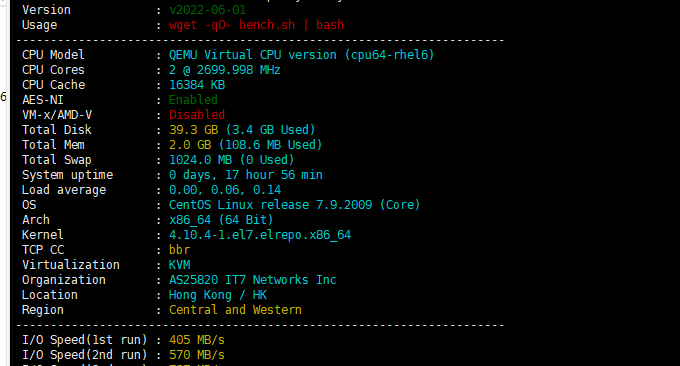Click CentOS Linux release 7.9.2009 (Core)

294,205
